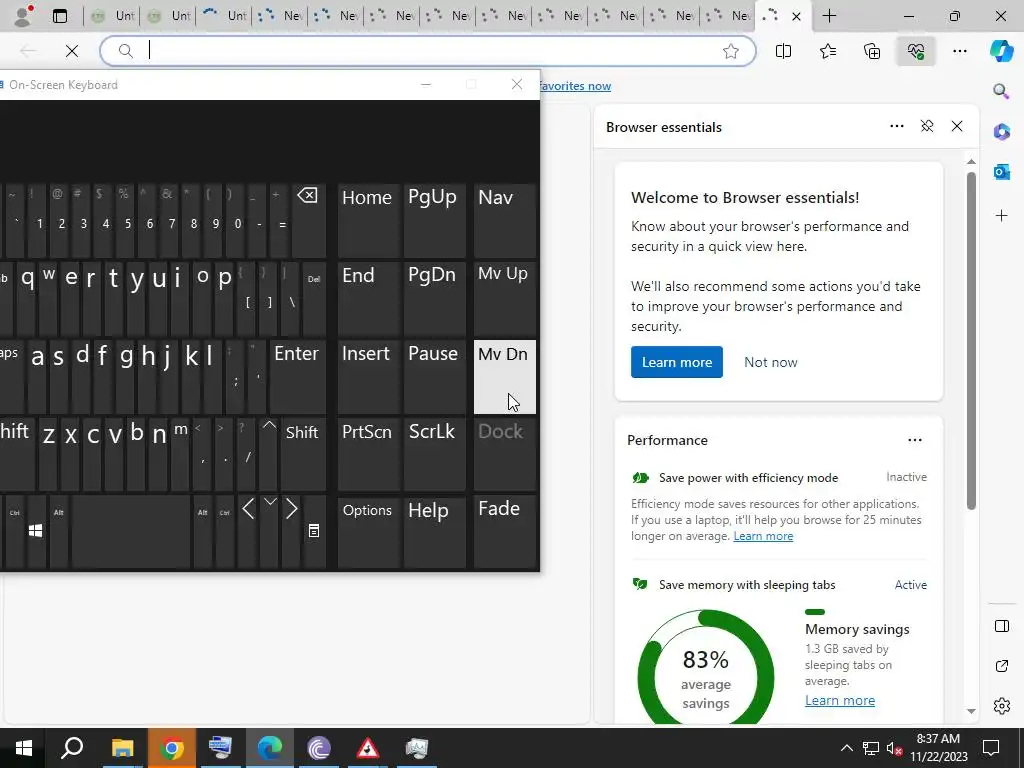
Task: Open Edge Settings and more menu
Action: [959, 51]
